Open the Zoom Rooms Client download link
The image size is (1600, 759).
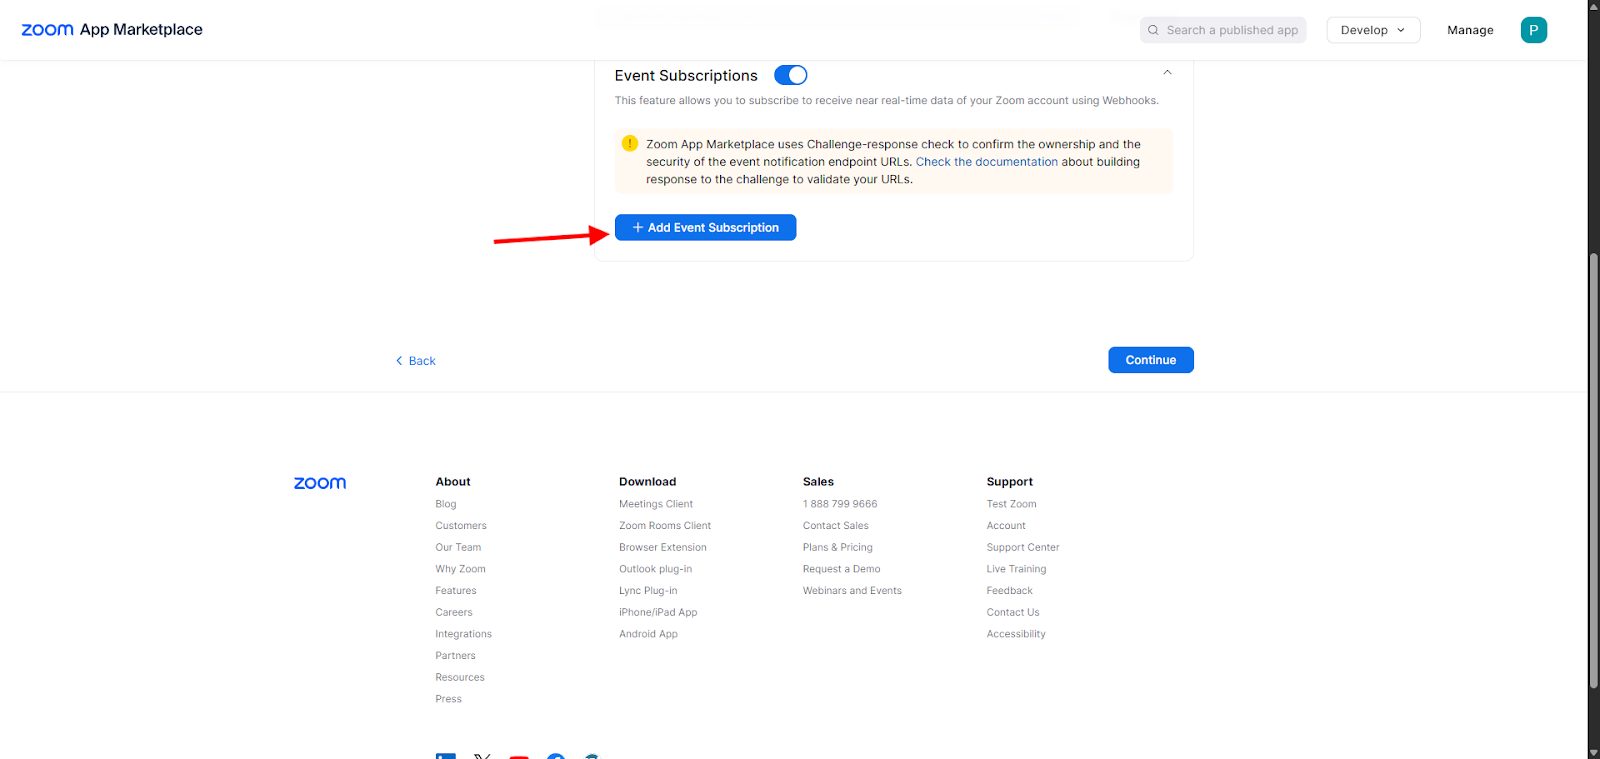click(x=665, y=526)
